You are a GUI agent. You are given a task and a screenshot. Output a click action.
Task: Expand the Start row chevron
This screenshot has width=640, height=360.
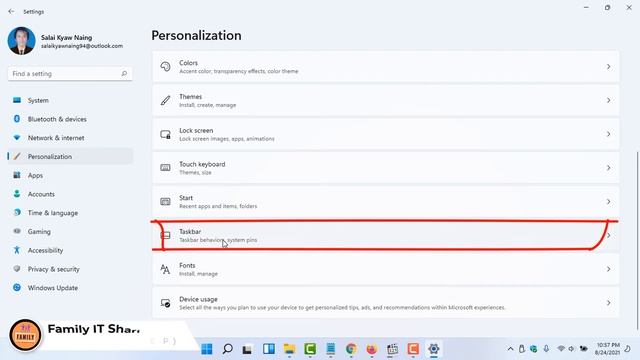click(x=608, y=202)
